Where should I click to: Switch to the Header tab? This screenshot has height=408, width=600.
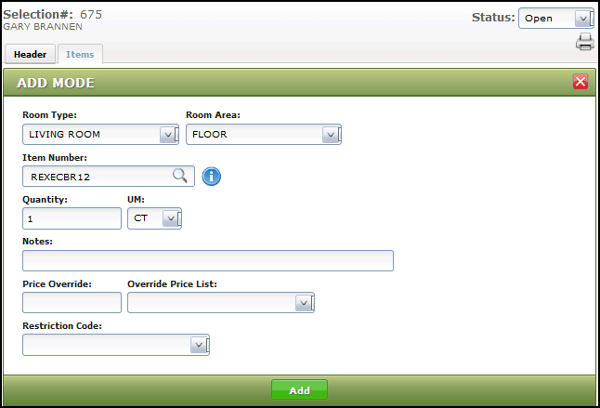click(30, 54)
